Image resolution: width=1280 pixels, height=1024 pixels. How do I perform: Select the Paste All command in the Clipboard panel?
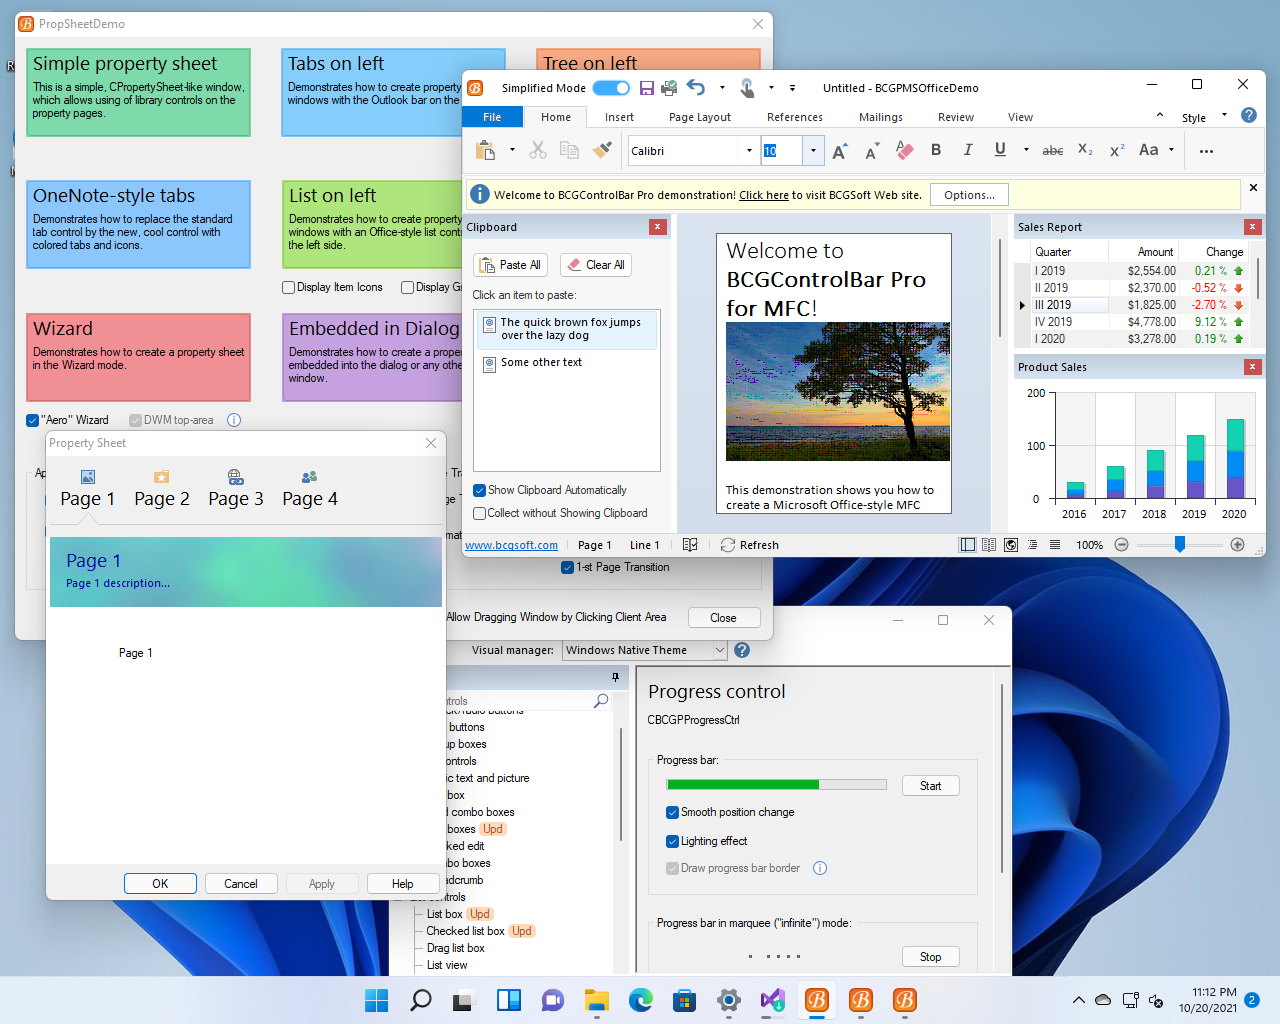510,264
